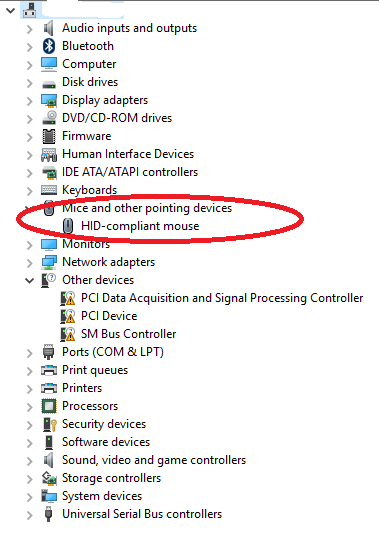Image resolution: width=379 pixels, height=558 pixels.
Task: Select the PCI Device entry
Action: click(109, 316)
